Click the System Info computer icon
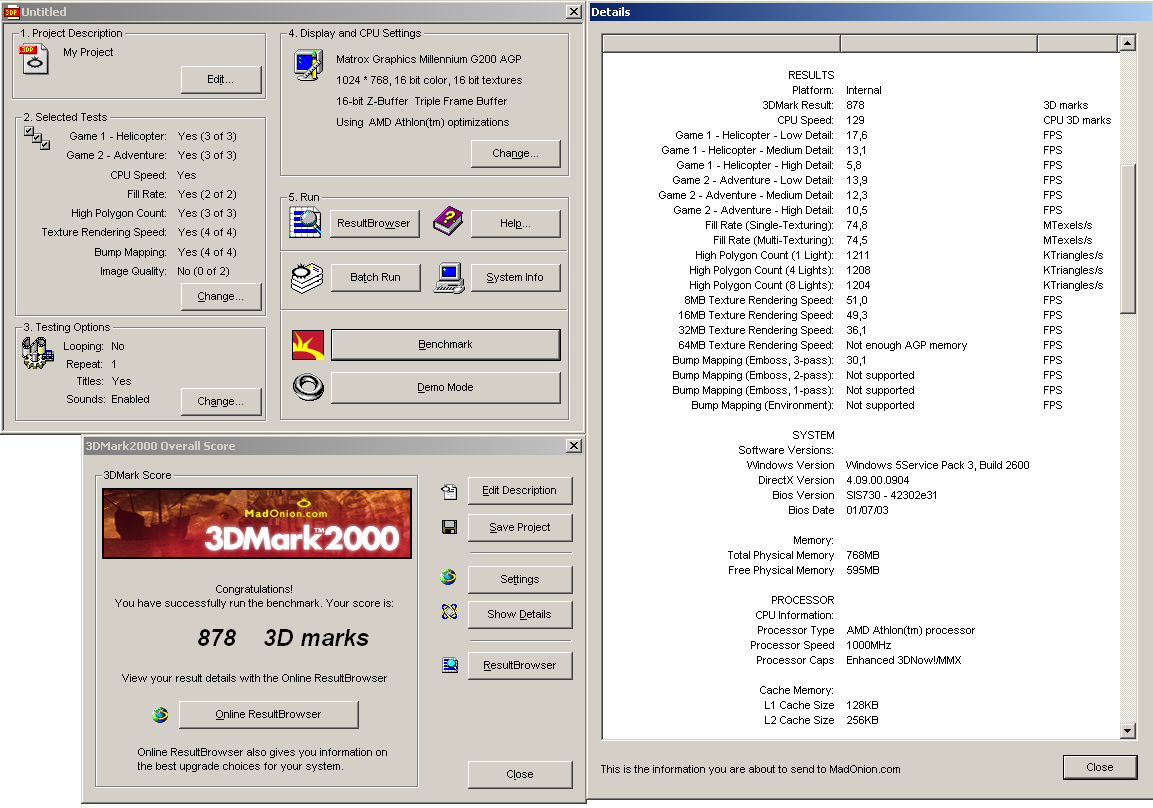The image size is (1153, 808). 448,276
